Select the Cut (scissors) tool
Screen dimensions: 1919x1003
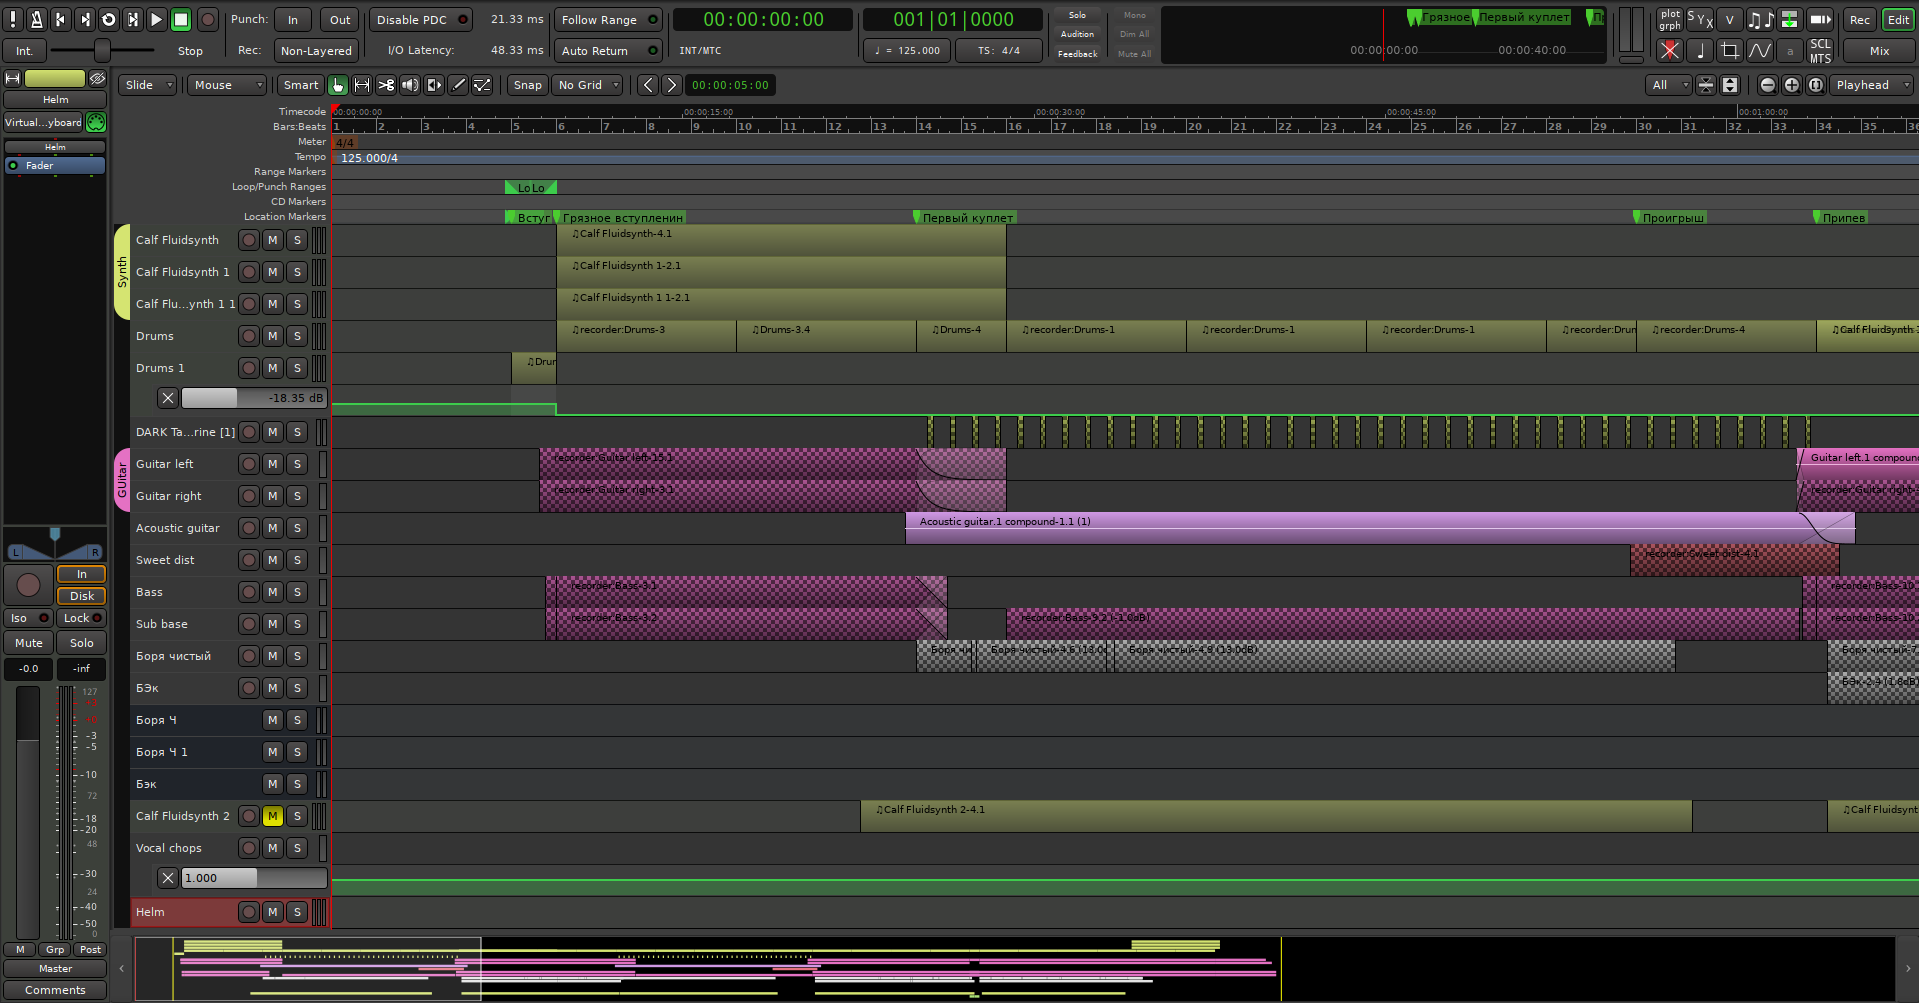tap(386, 85)
